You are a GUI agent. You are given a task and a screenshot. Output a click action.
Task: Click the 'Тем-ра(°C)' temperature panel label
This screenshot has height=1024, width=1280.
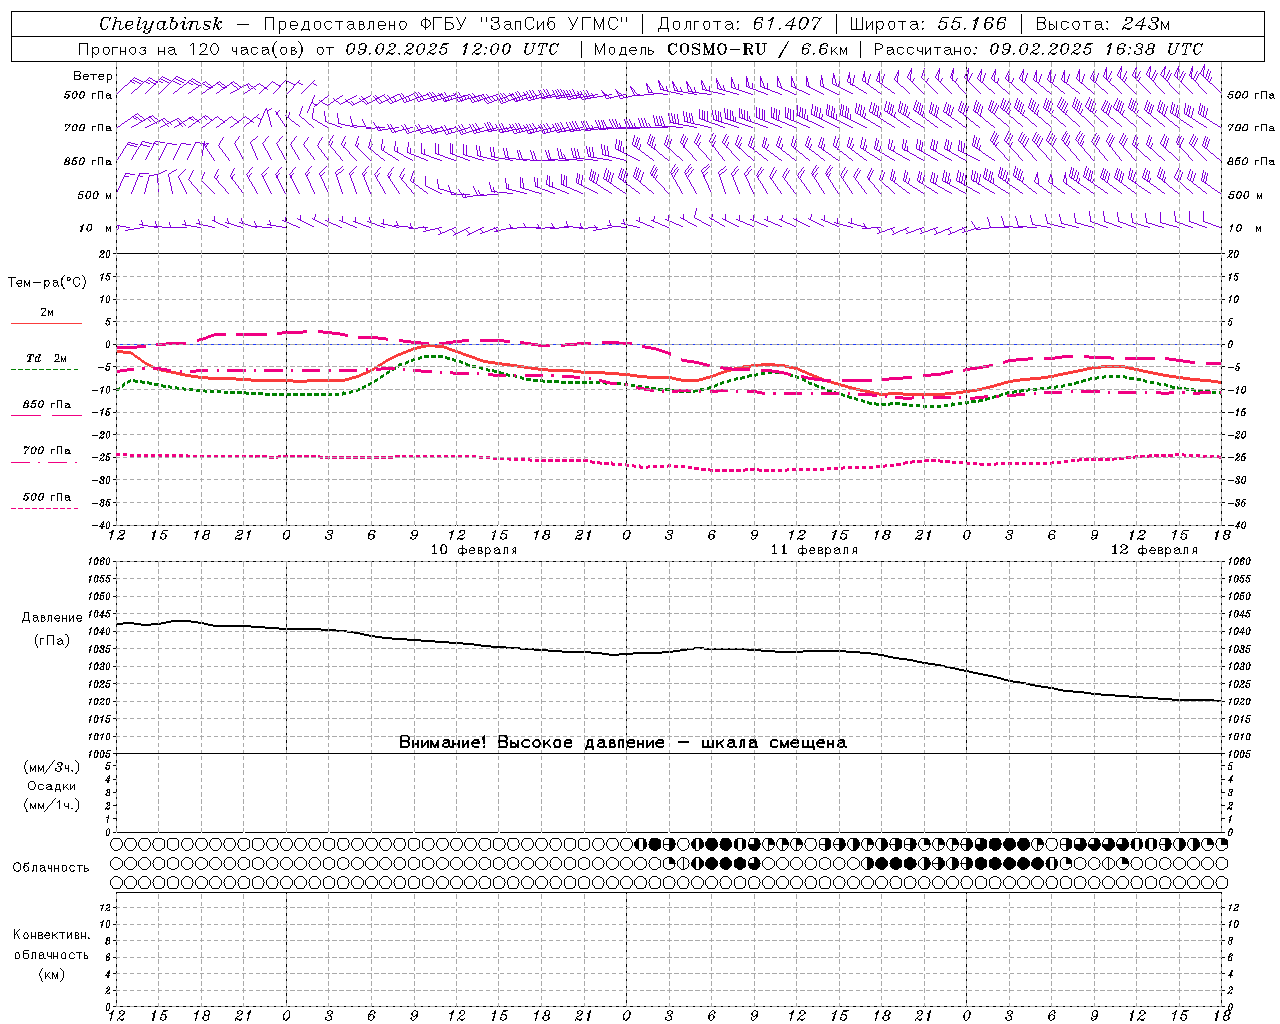tap(47, 282)
